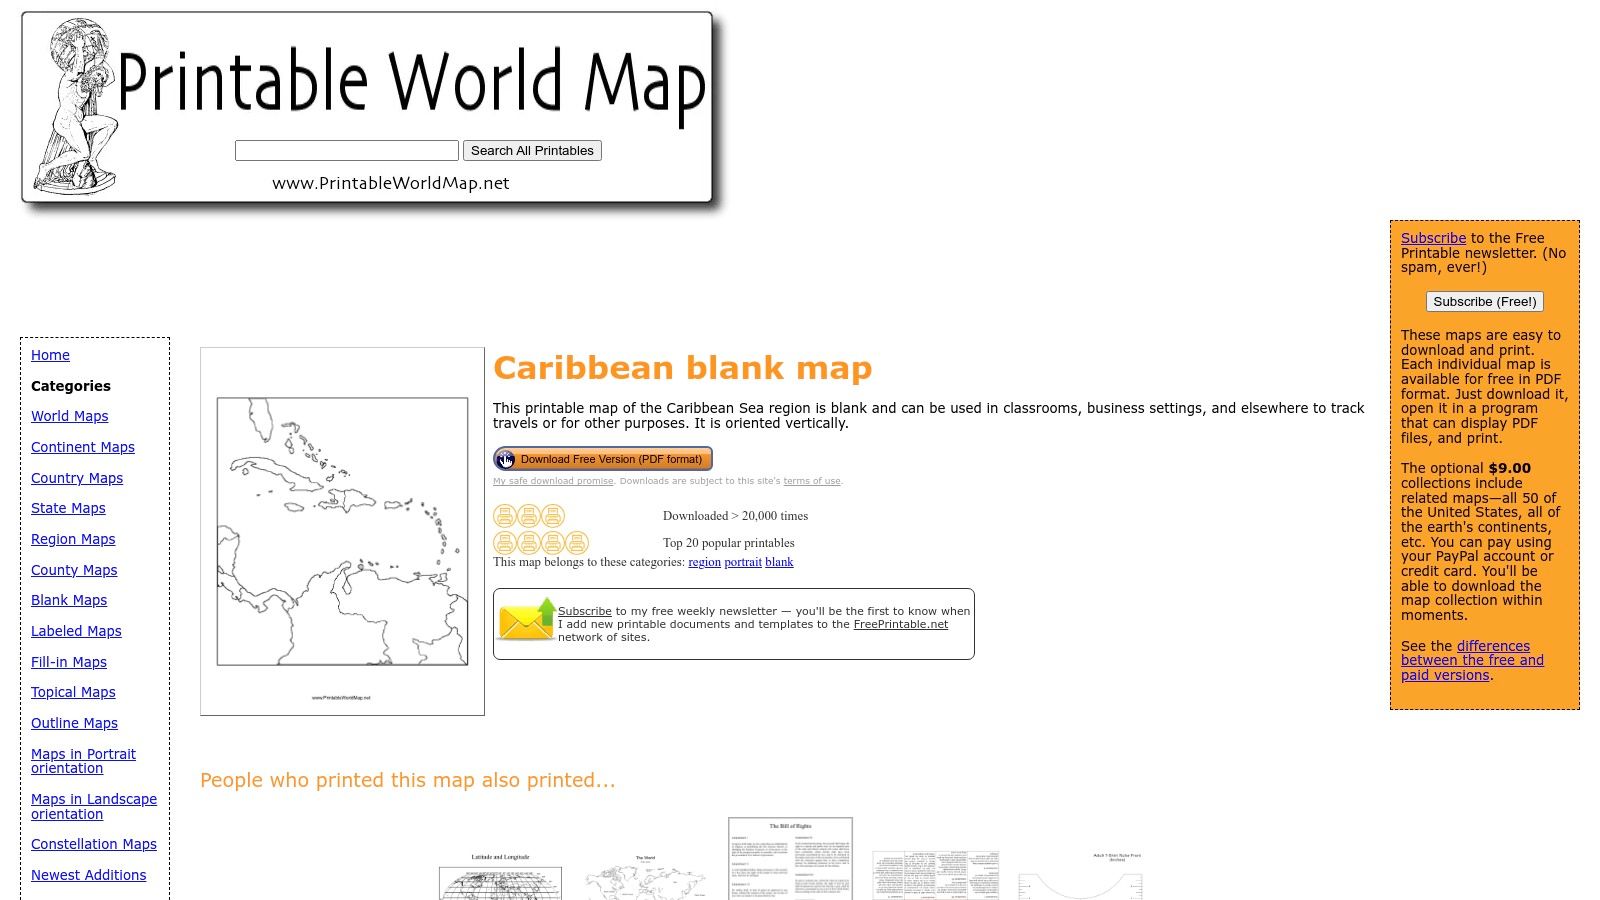The image size is (1600, 900).
Task: Select Constellation Maps from the sidebar
Action: pos(94,844)
